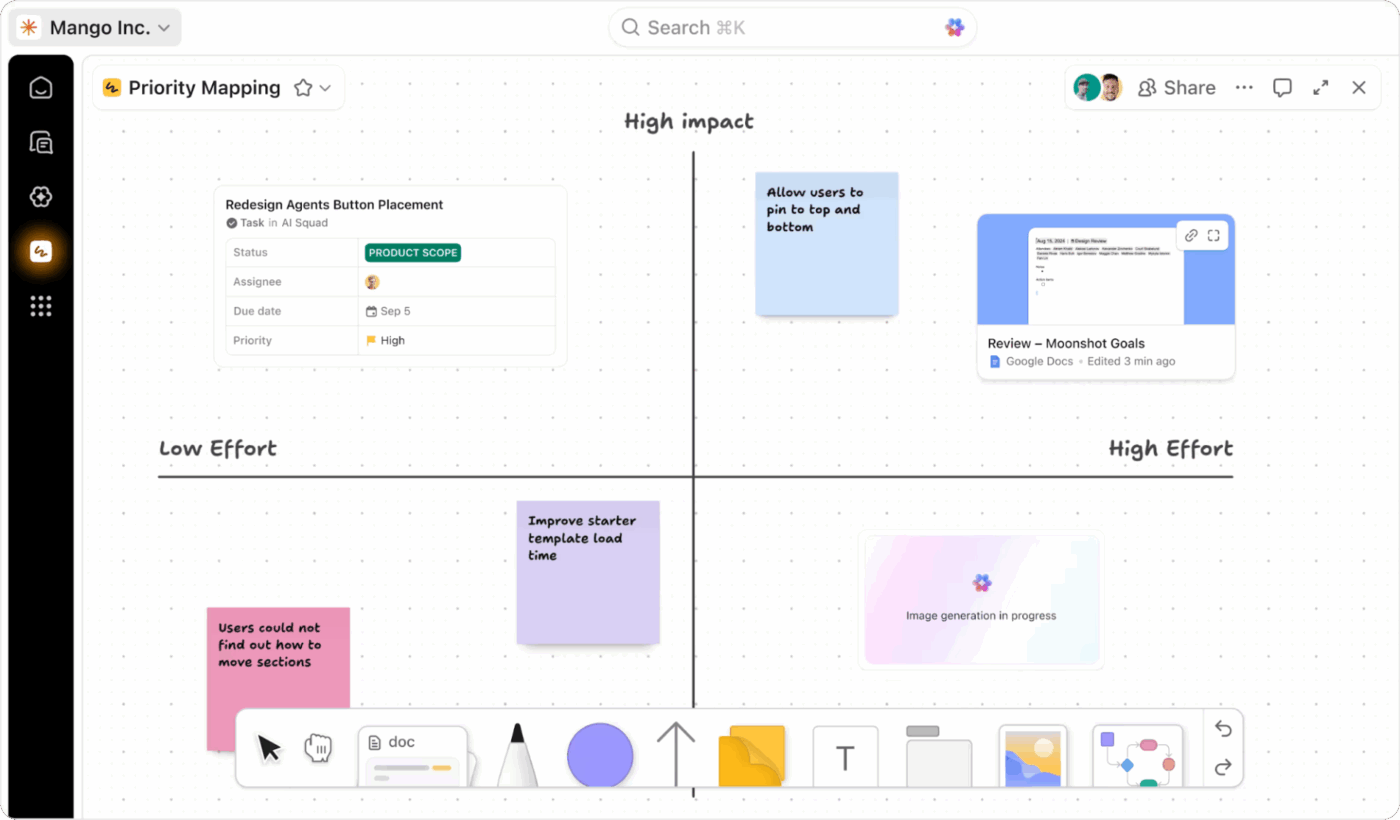The image size is (1400, 820).
Task: Expand the Google Docs card to full view
Action: coord(1214,235)
